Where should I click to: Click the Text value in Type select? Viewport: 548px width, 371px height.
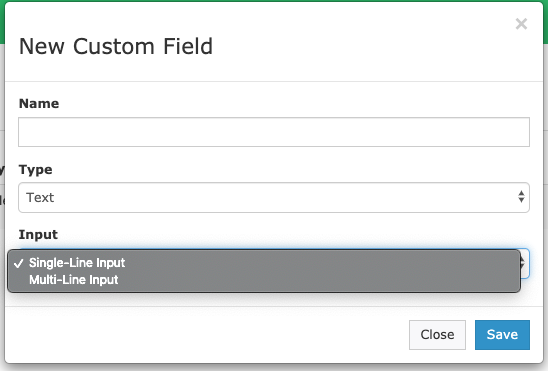click(x=40, y=198)
